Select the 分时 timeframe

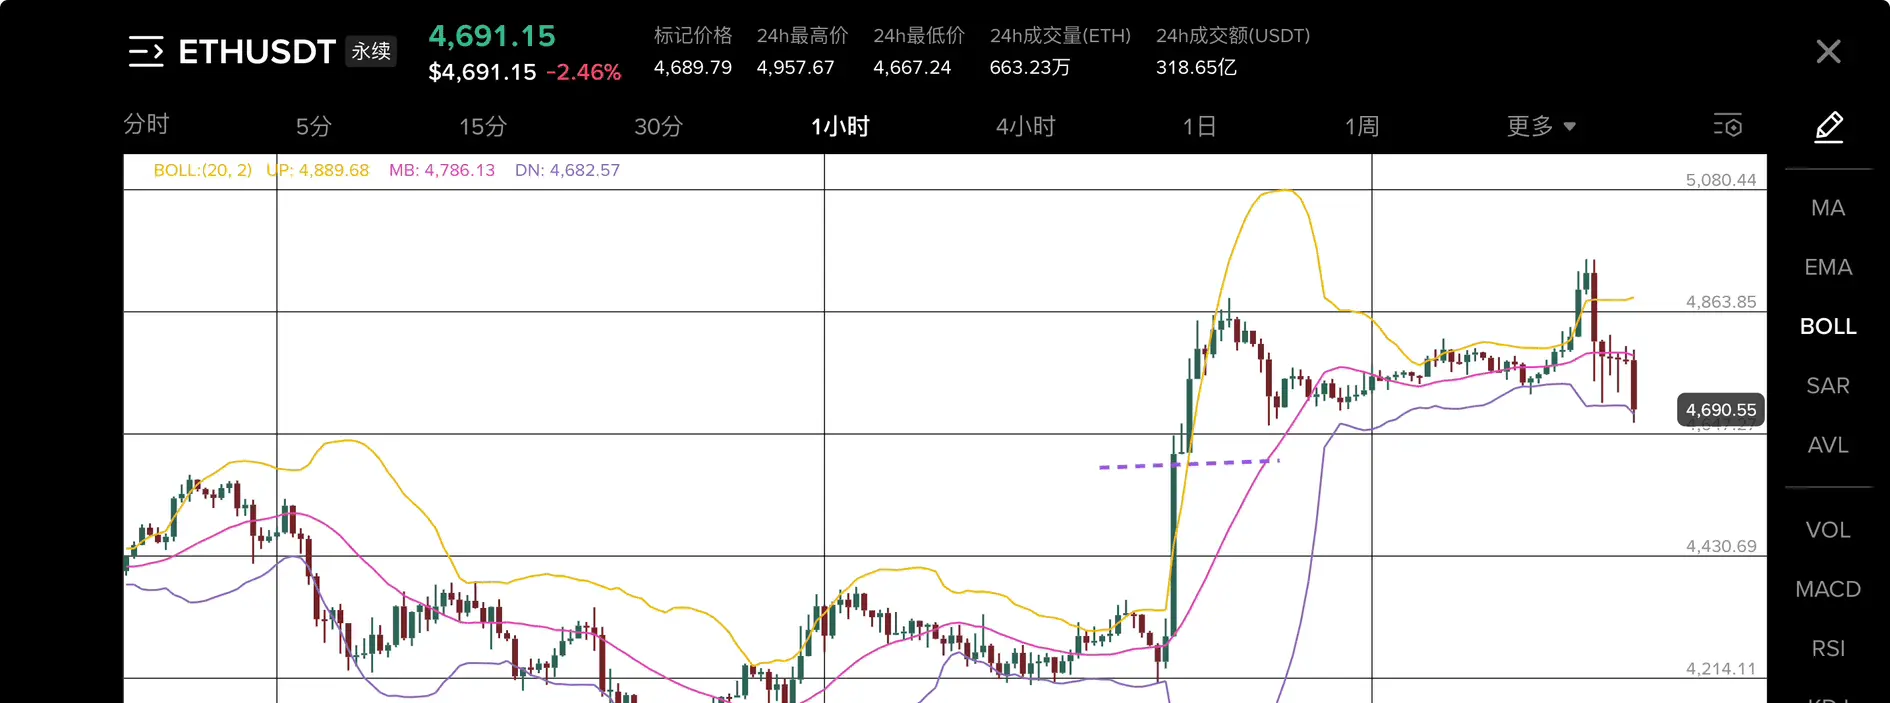tap(146, 124)
